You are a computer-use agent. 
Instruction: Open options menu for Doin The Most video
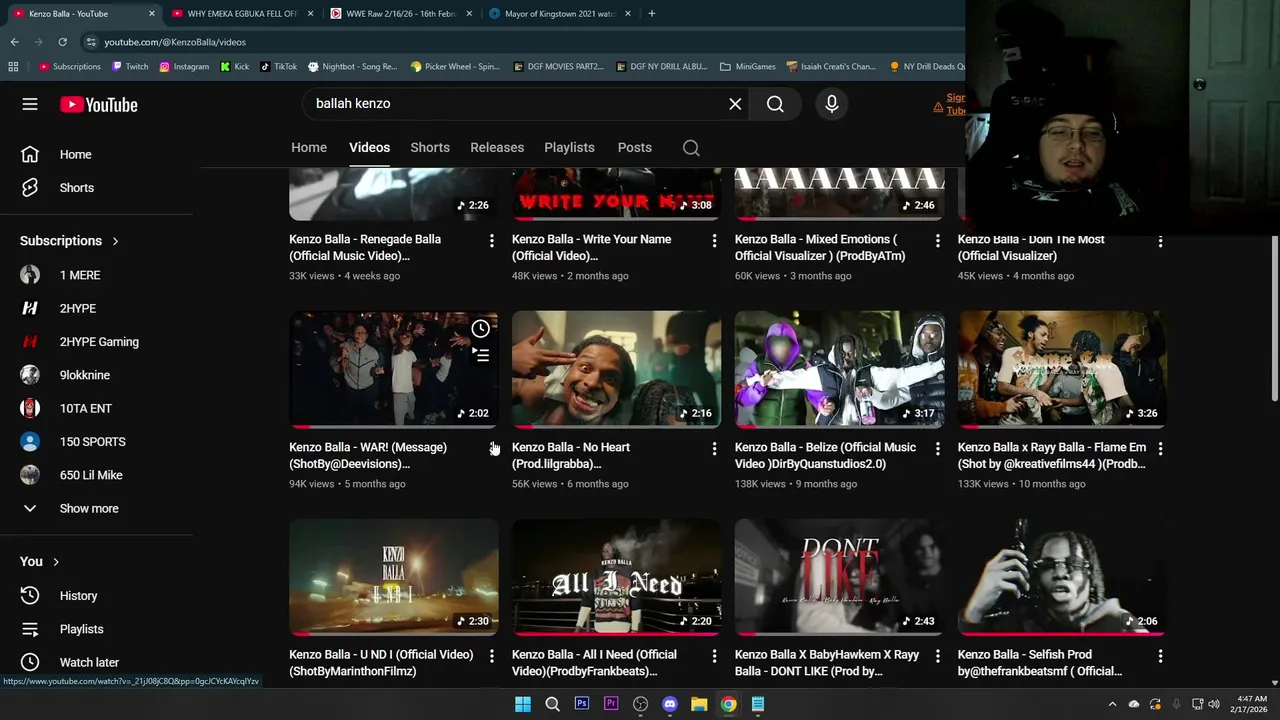click(1160, 241)
